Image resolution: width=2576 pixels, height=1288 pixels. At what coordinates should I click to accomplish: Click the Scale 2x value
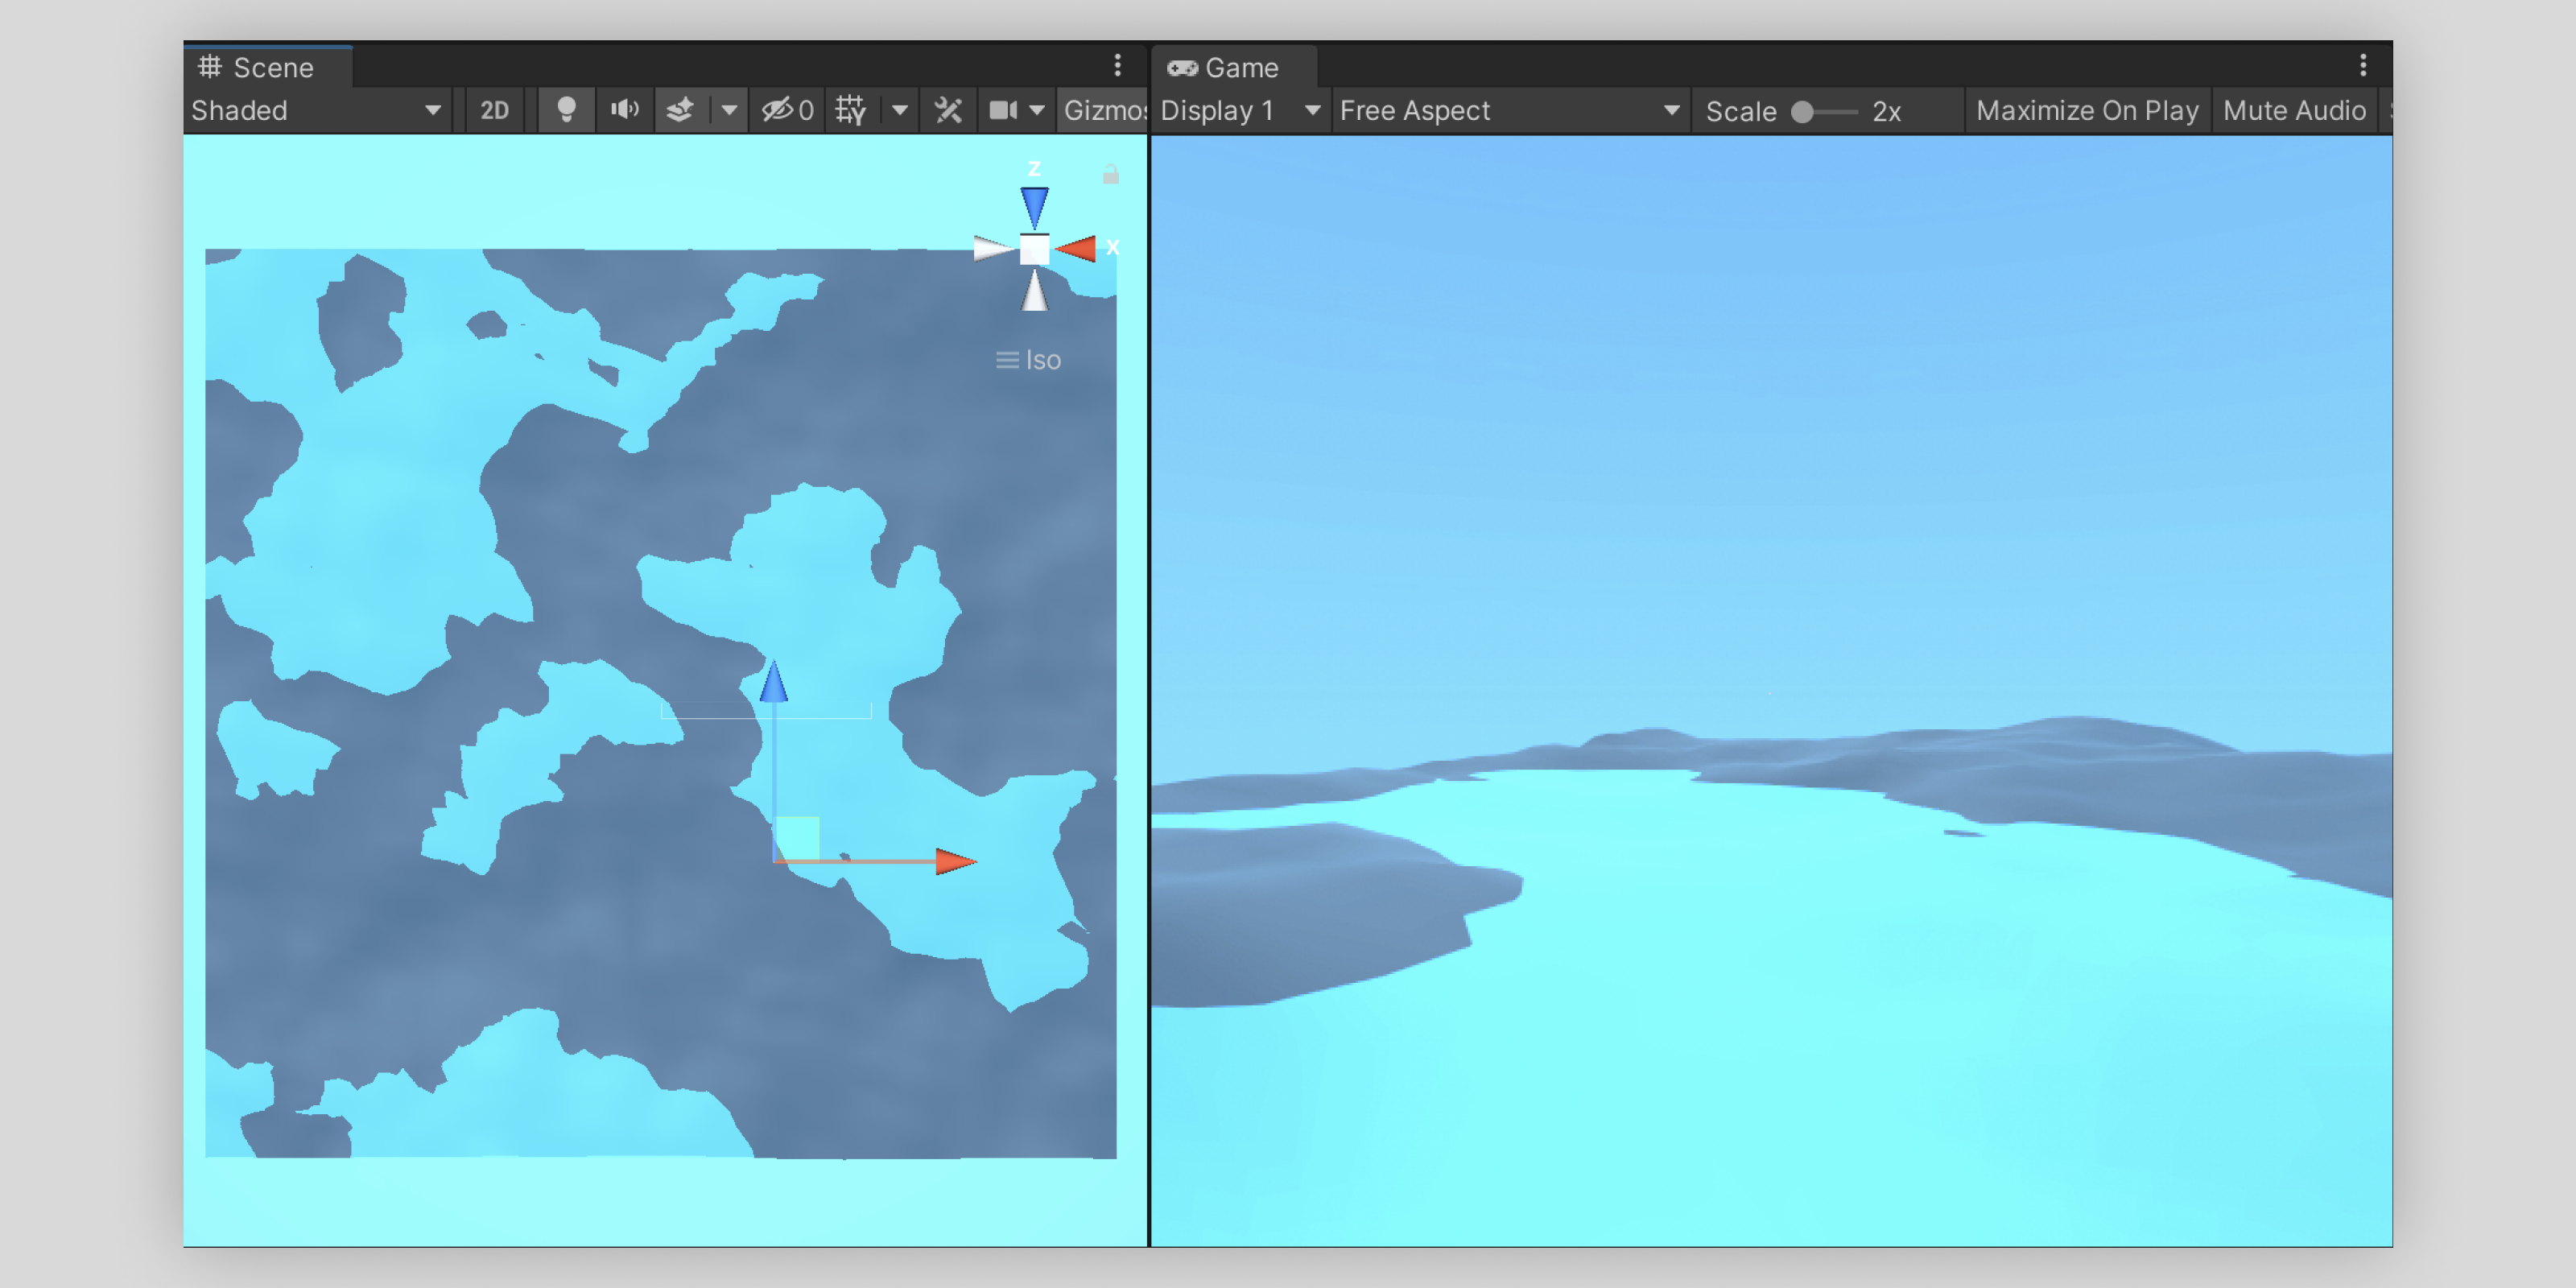[x=1887, y=112]
